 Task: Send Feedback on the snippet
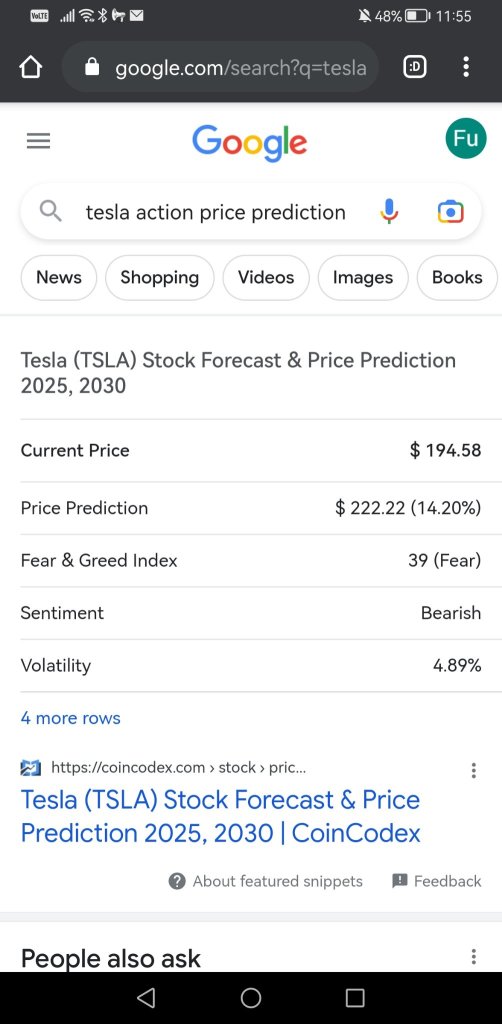(x=437, y=882)
